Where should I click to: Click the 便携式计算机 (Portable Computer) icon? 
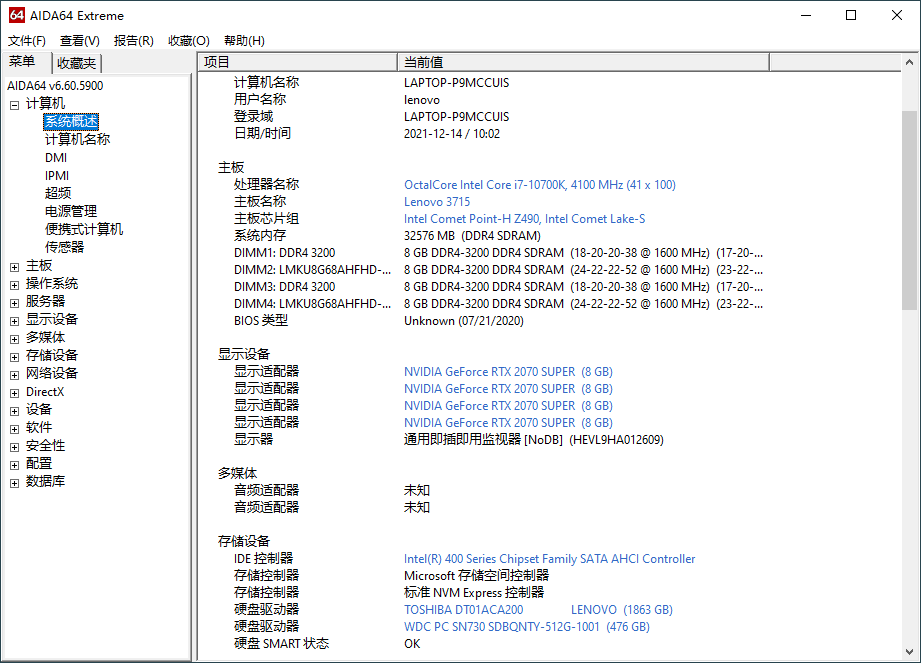click(x=75, y=228)
